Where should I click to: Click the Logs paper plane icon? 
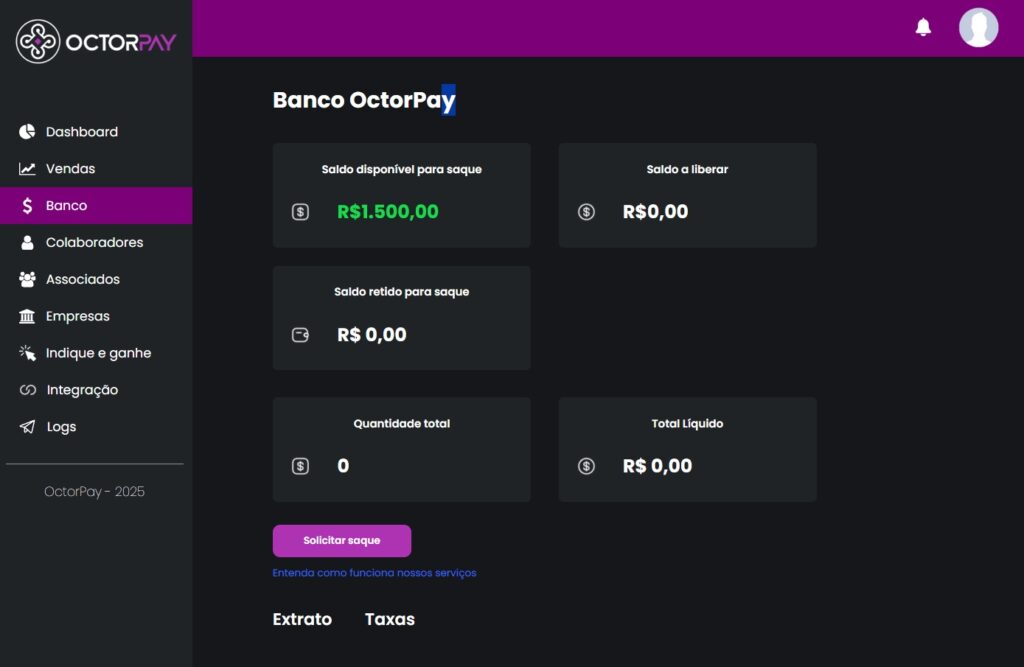pyautogui.click(x=27, y=427)
